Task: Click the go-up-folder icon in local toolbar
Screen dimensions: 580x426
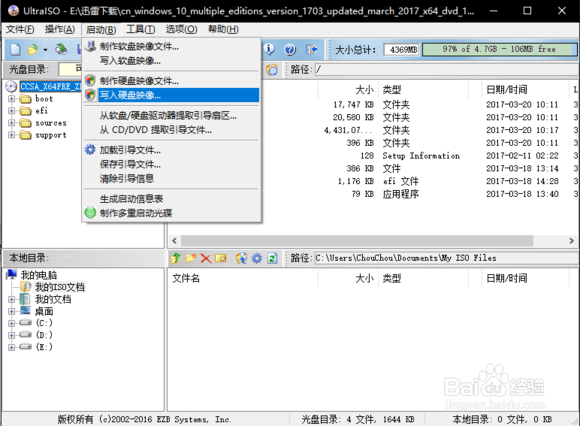Action: coord(176,258)
